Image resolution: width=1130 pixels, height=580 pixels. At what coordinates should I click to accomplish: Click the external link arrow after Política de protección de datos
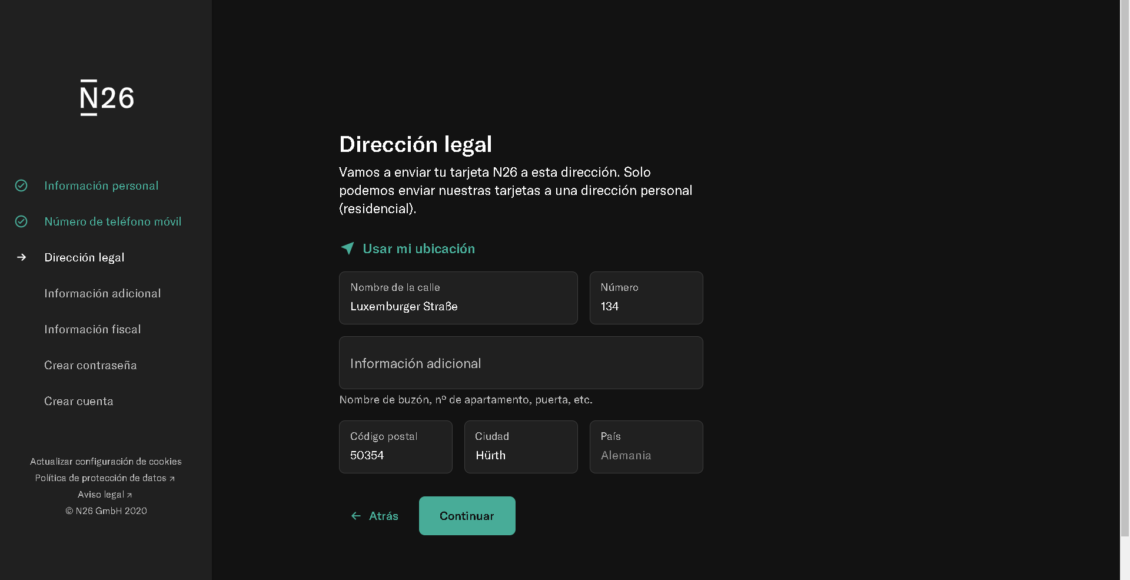point(172,478)
